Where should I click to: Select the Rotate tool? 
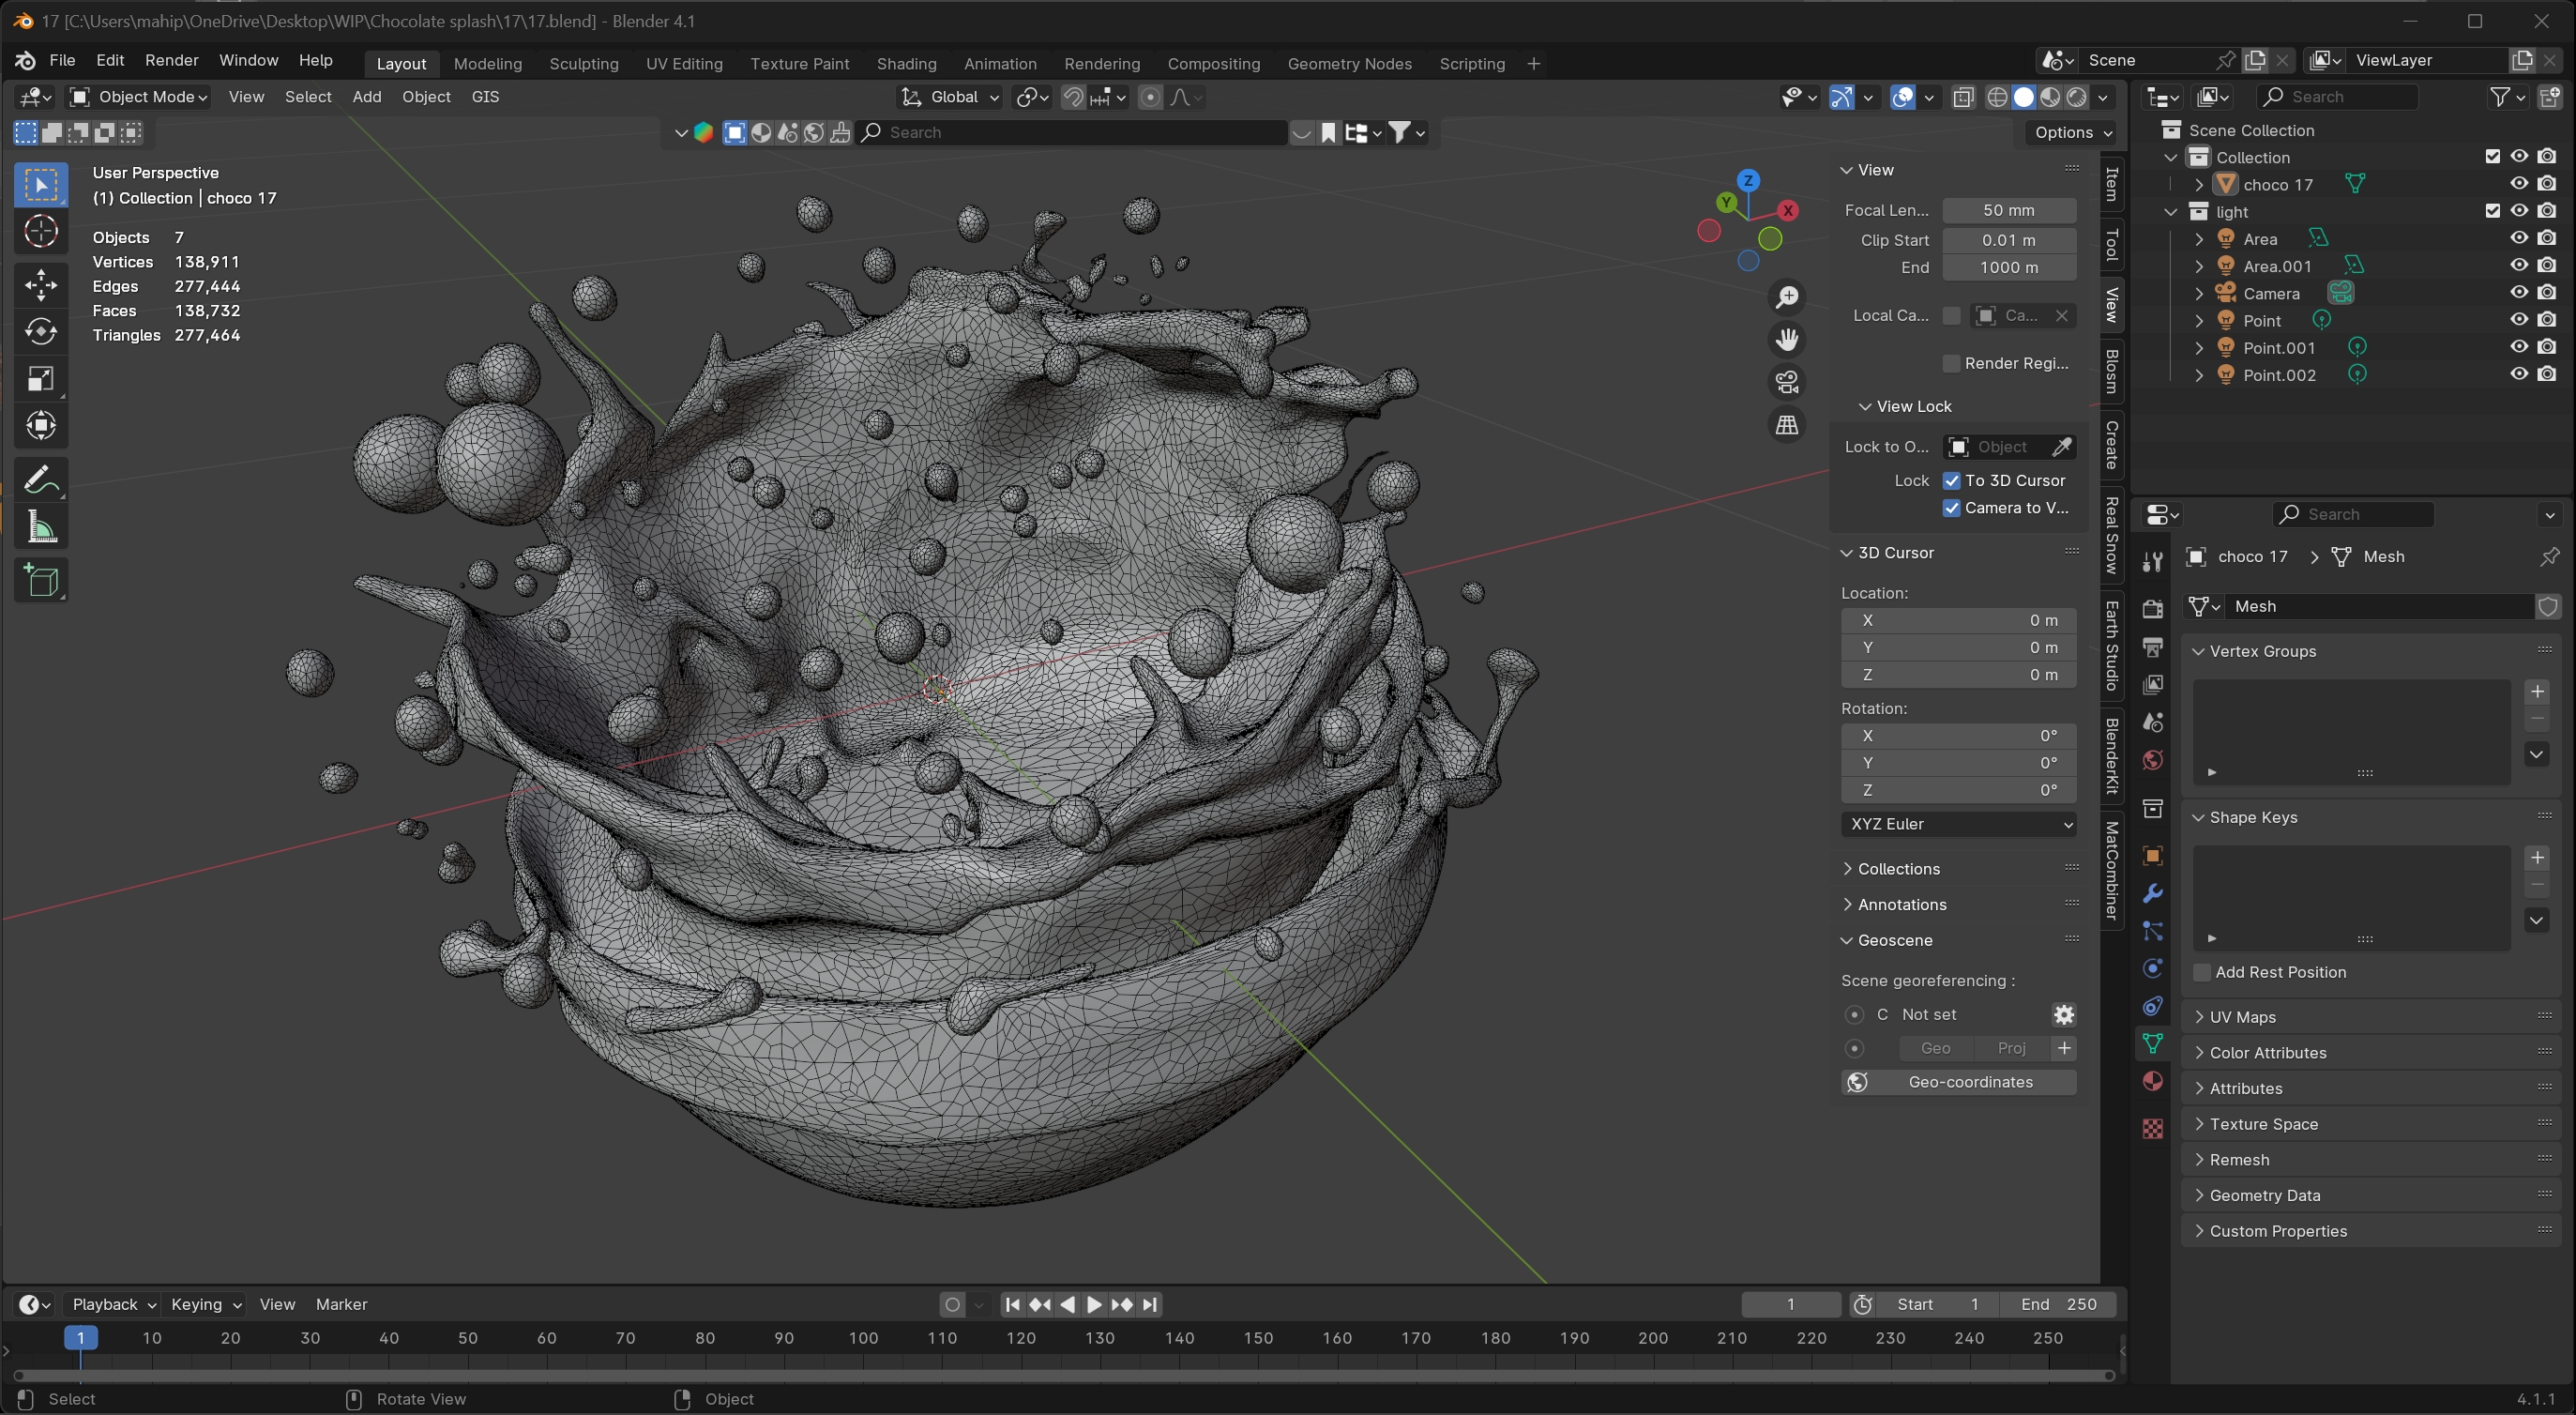coord(41,332)
